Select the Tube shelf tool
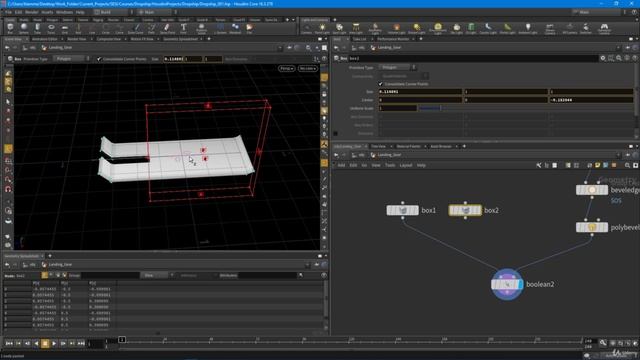This screenshot has width=640, height=360. pos(37,29)
